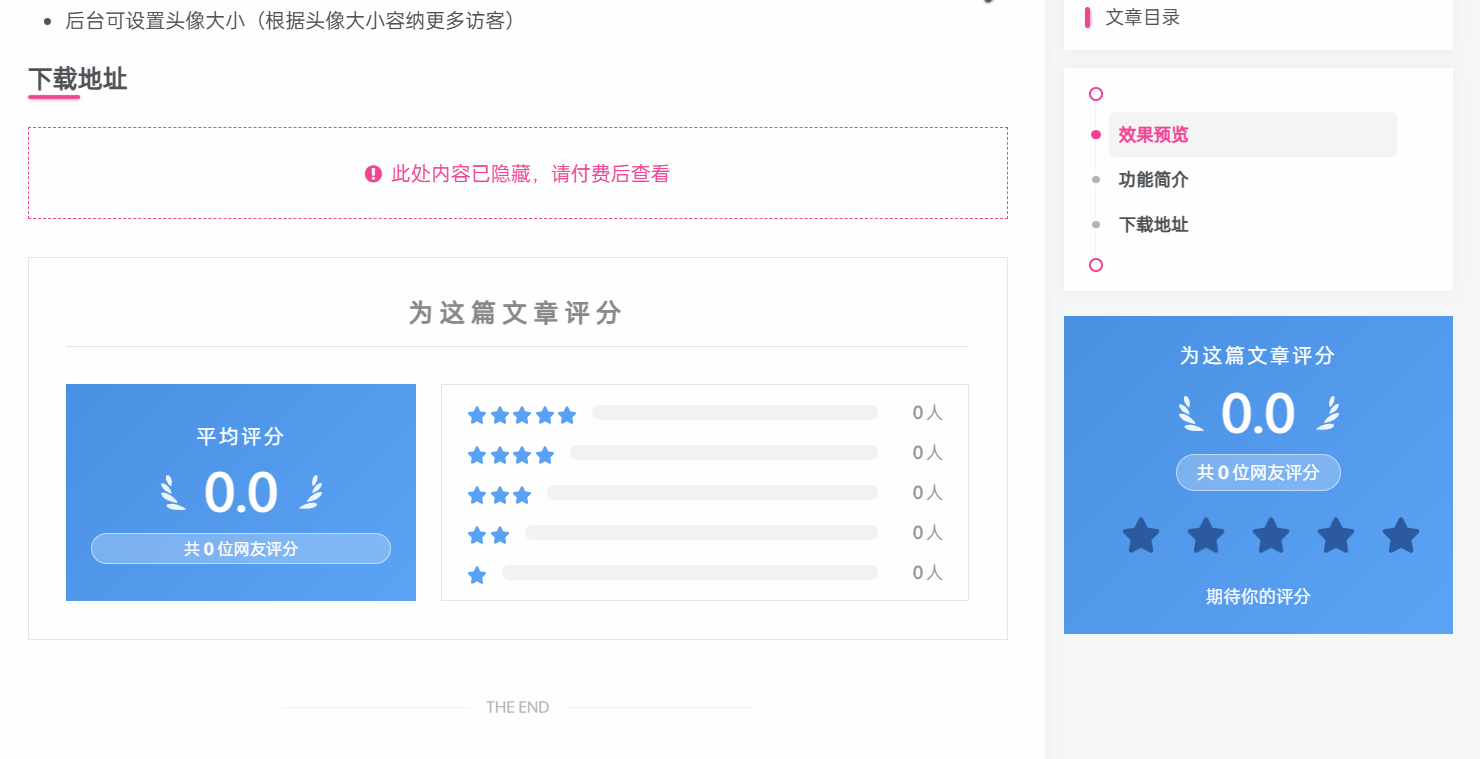Give five stars using the sidebar's last star

[1401, 536]
